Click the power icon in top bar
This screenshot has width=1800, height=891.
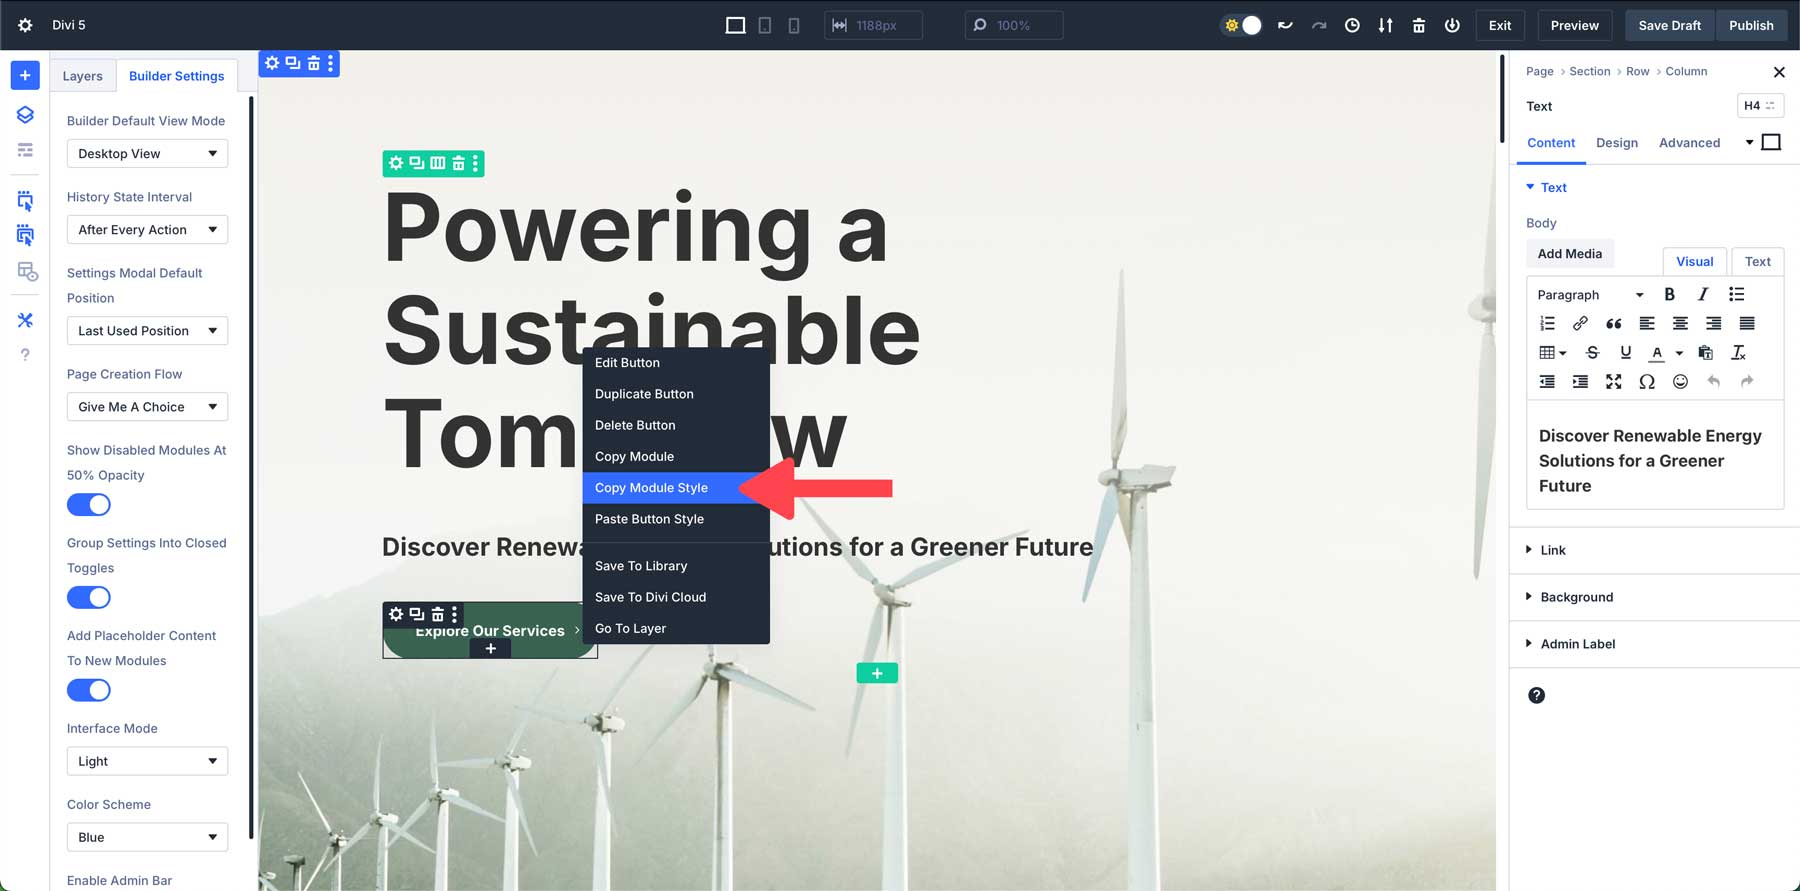point(1452,25)
